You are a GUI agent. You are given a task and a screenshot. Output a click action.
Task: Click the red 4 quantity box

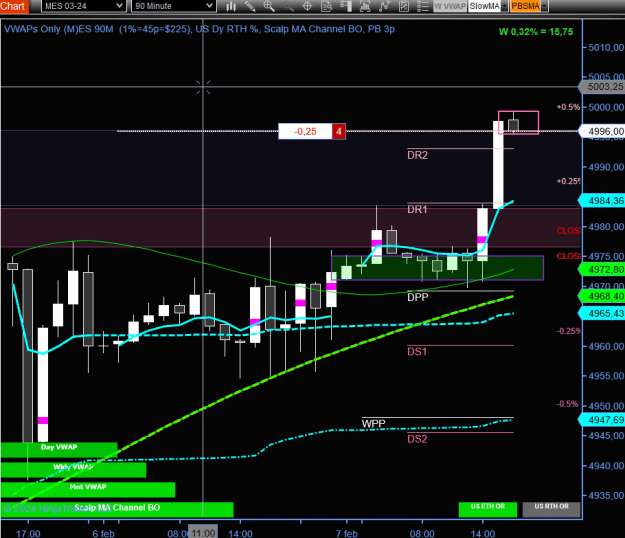click(x=339, y=132)
